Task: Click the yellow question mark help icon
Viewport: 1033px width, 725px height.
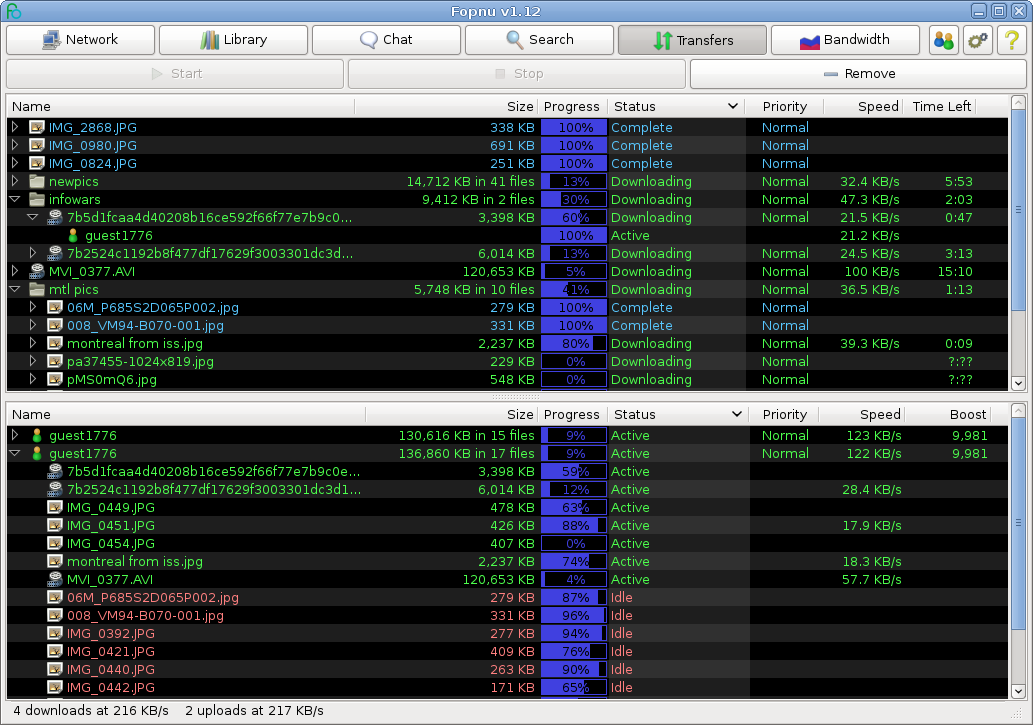Action: [x=1012, y=40]
